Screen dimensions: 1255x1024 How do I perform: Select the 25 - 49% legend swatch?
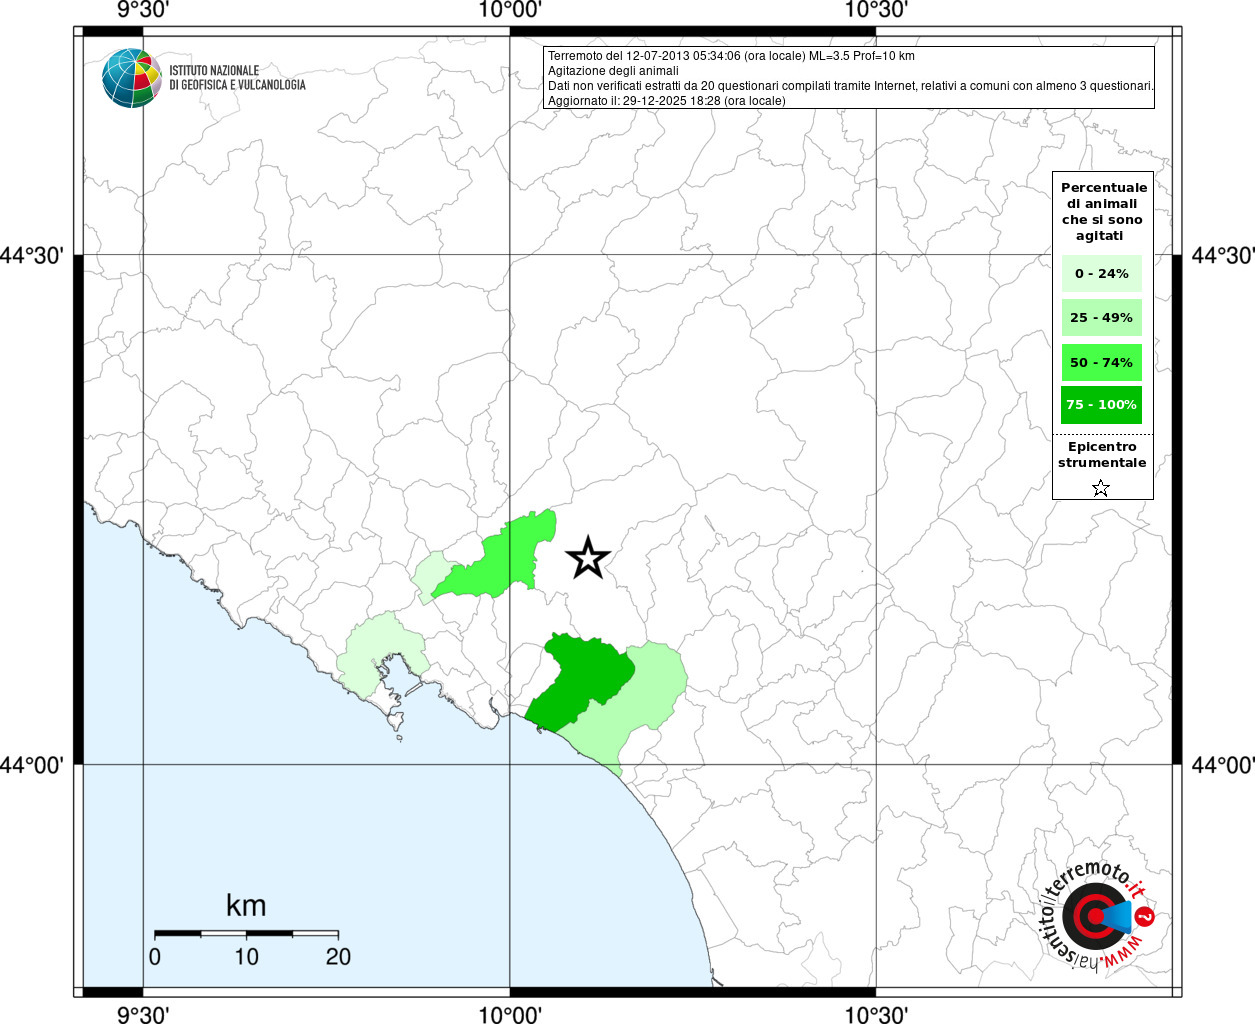coord(1101,317)
